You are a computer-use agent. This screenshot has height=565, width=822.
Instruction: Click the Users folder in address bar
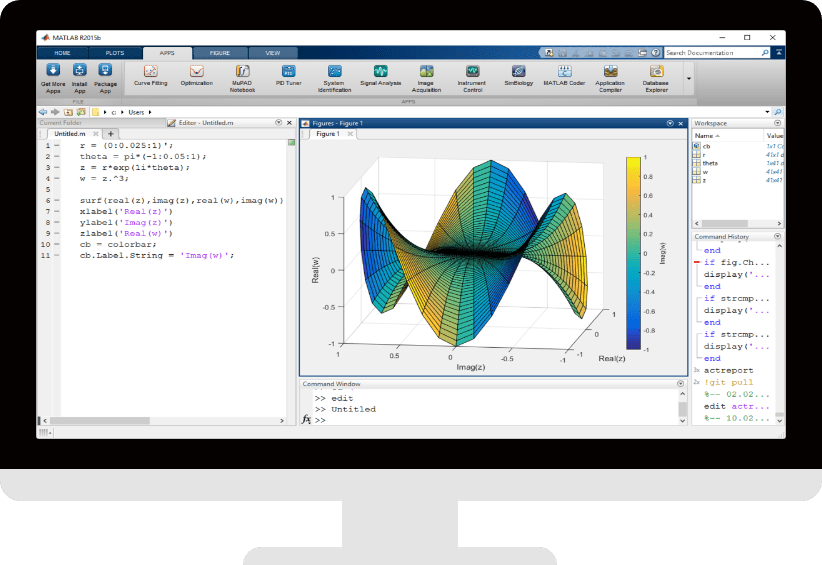(136, 112)
